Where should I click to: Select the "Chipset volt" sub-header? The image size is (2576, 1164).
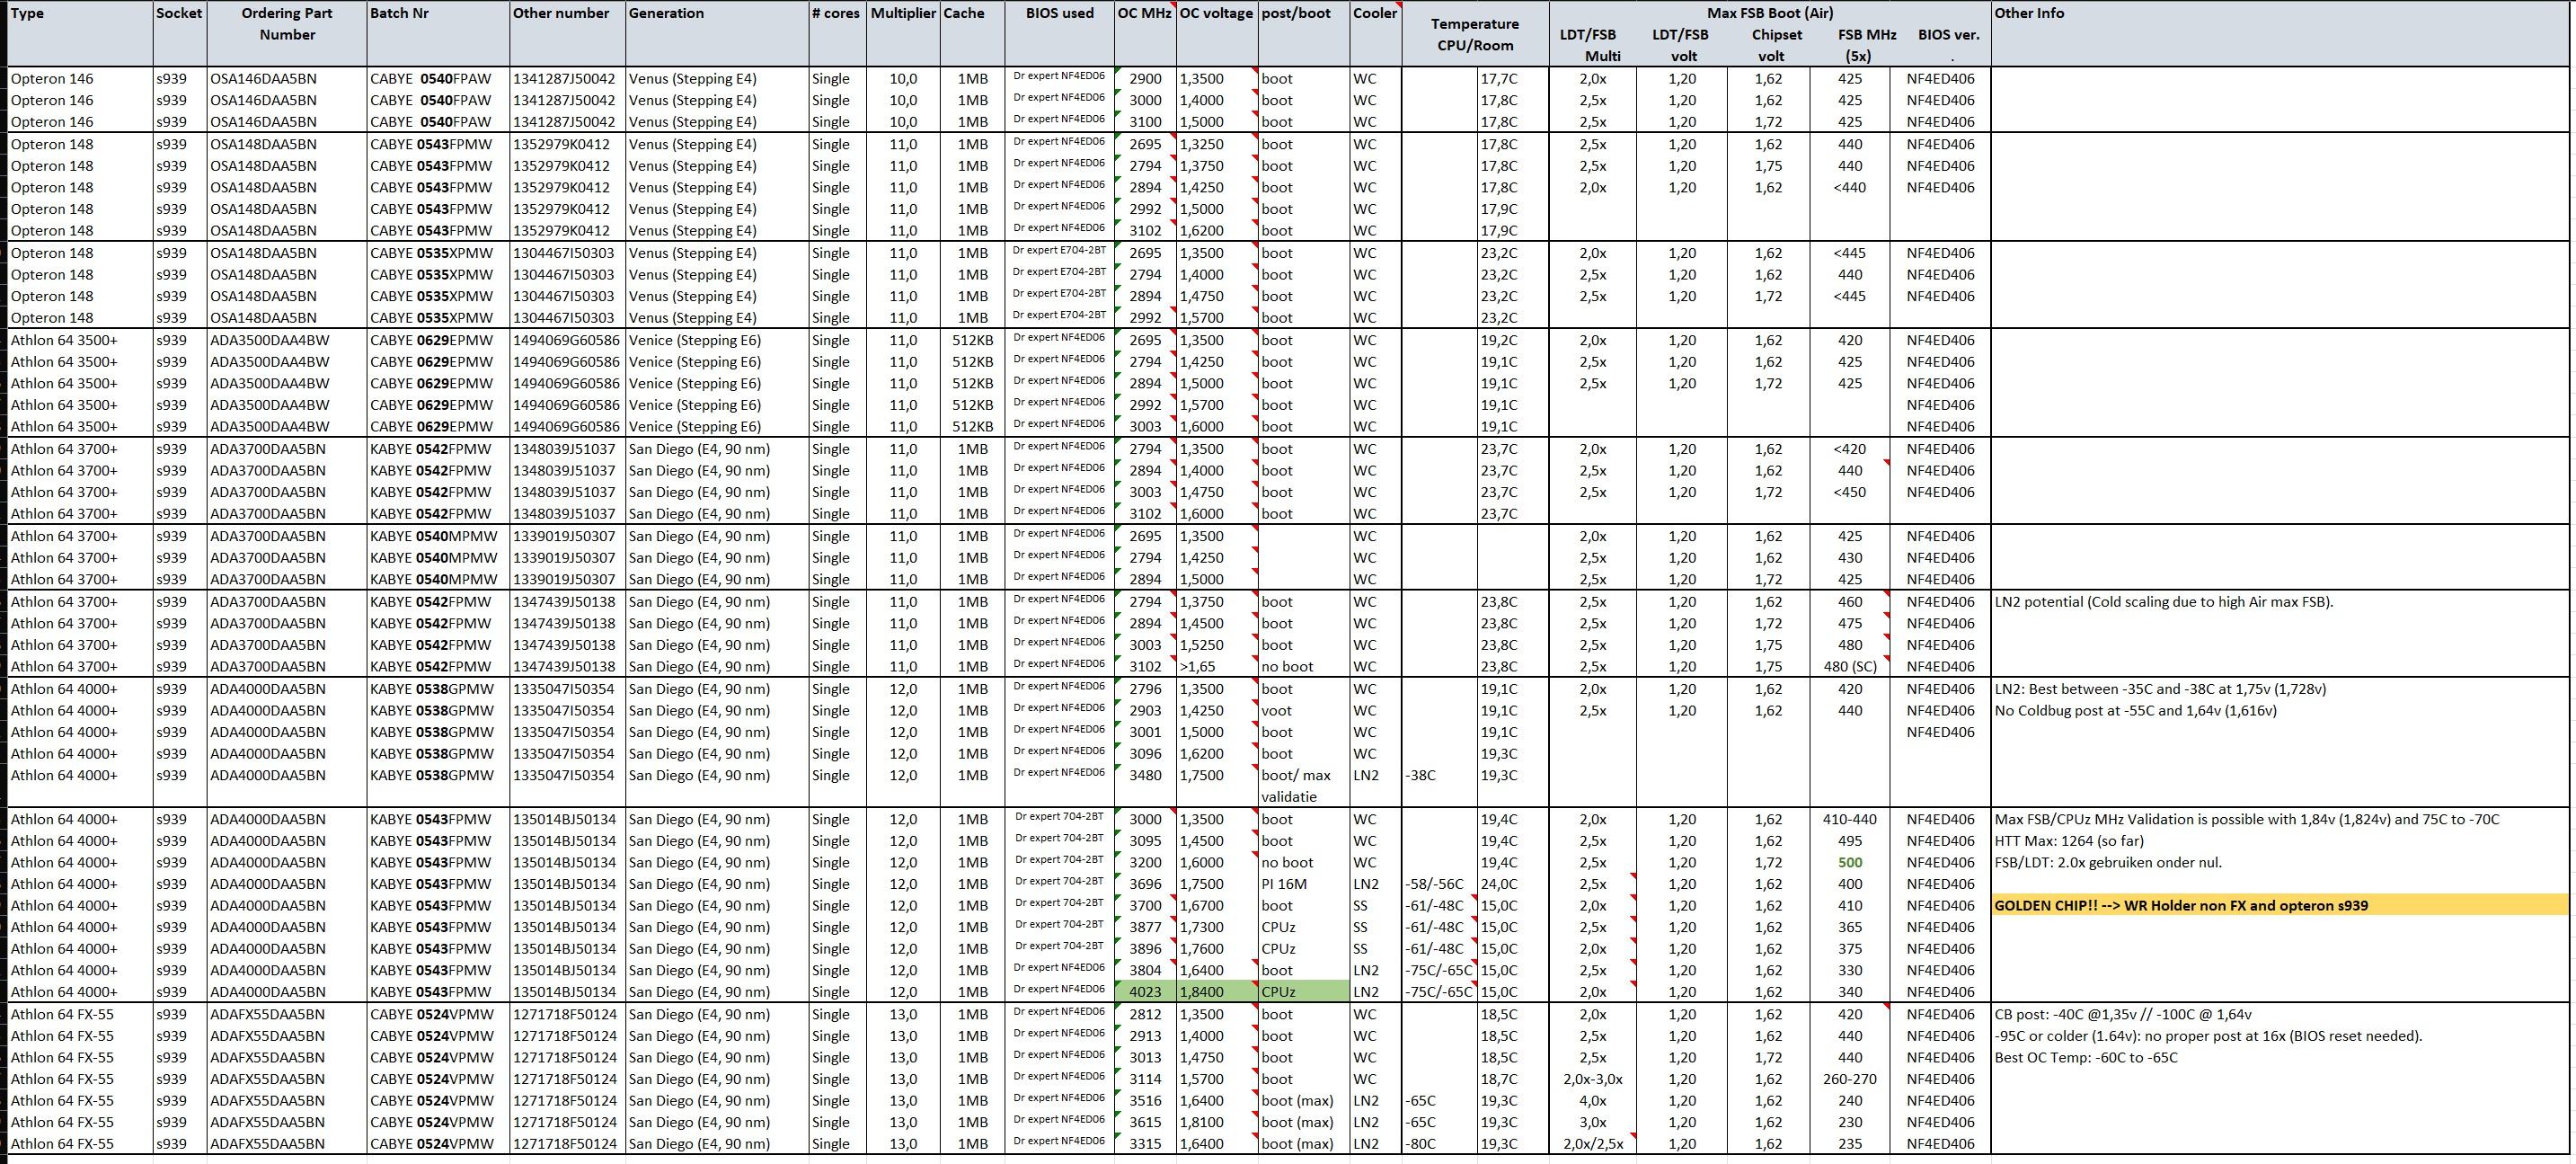tap(1776, 45)
